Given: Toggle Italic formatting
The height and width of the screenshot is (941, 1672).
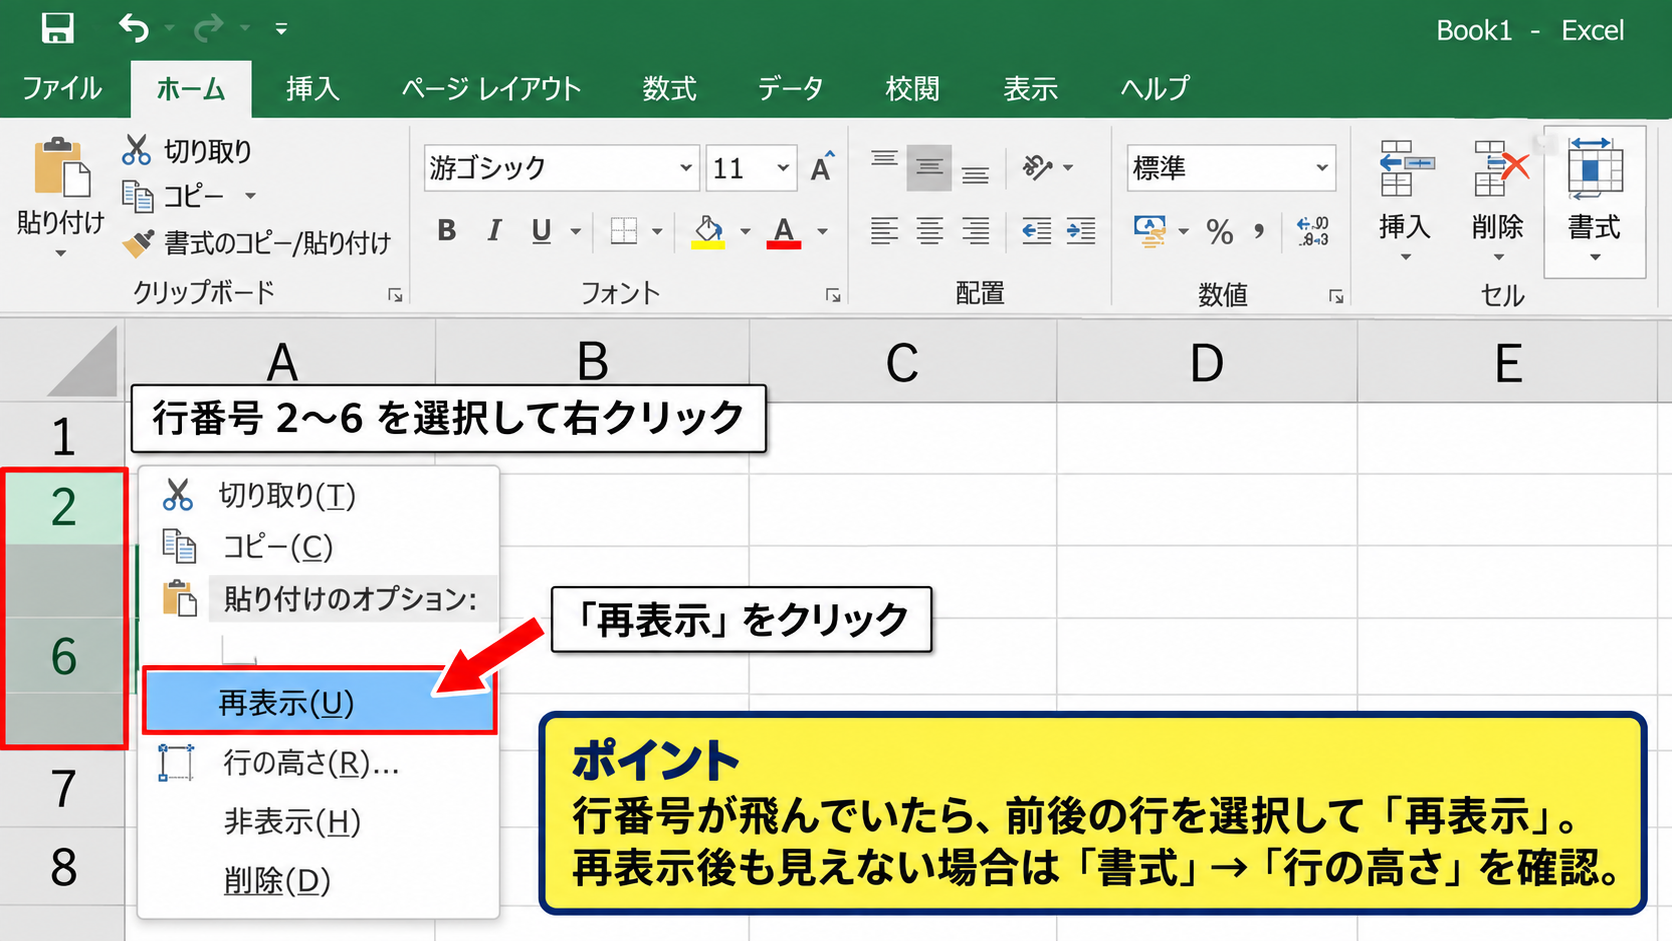Looking at the screenshot, I should point(494,231).
